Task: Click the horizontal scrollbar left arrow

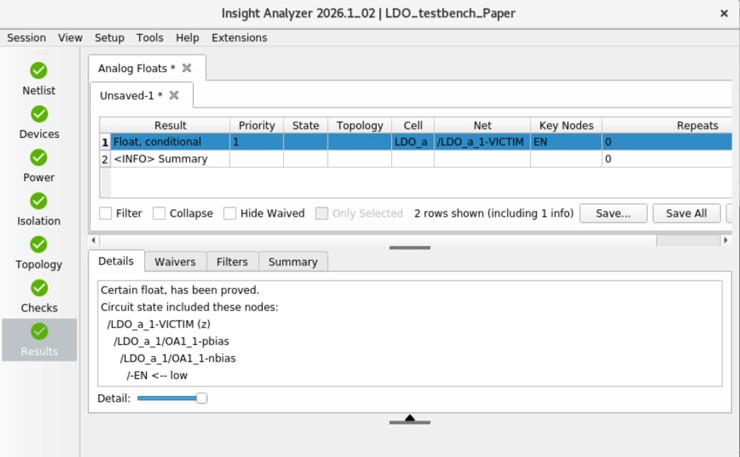Action: point(93,240)
